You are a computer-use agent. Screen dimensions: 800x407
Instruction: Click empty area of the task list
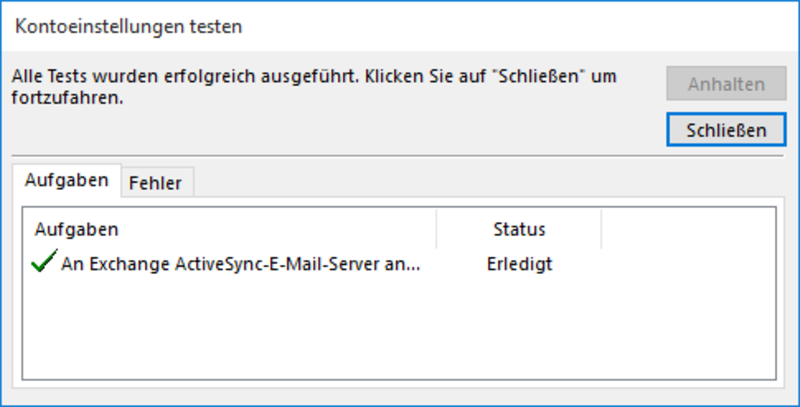point(399,328)
